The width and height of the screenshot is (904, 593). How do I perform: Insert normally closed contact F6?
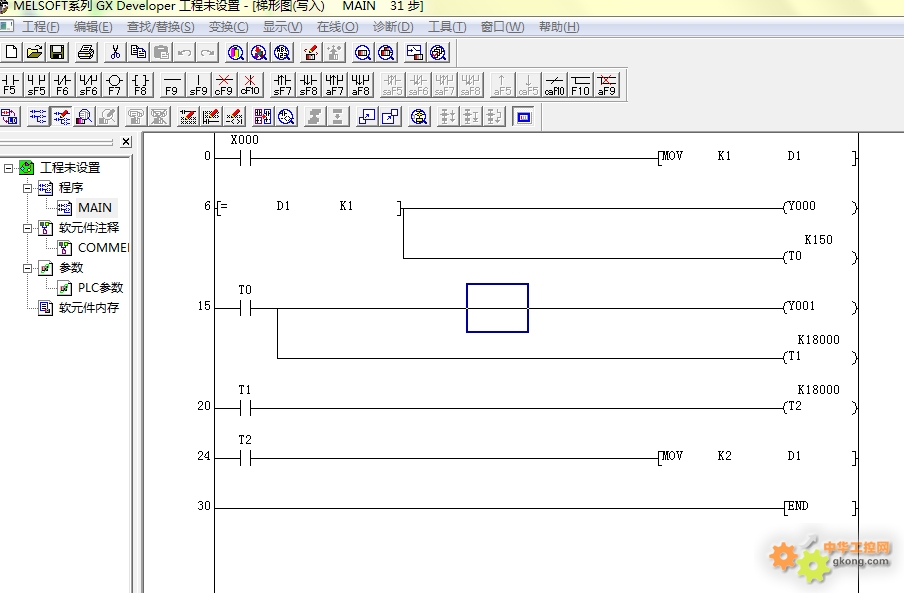[62, 85]
